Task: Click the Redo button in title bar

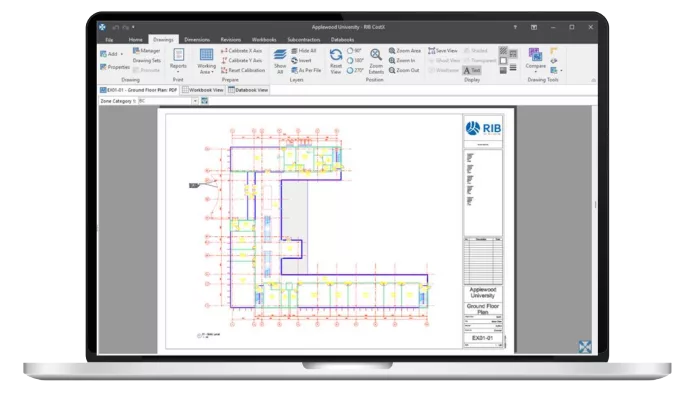Action: (x=125, y=27)
